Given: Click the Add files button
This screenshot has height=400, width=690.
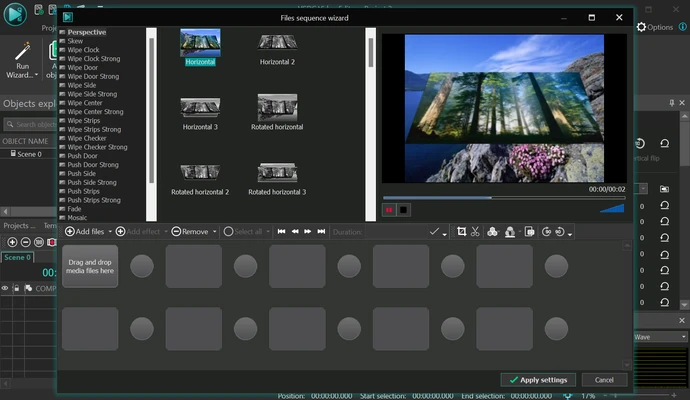Looking at the screenshot, I should coord(84,231).
